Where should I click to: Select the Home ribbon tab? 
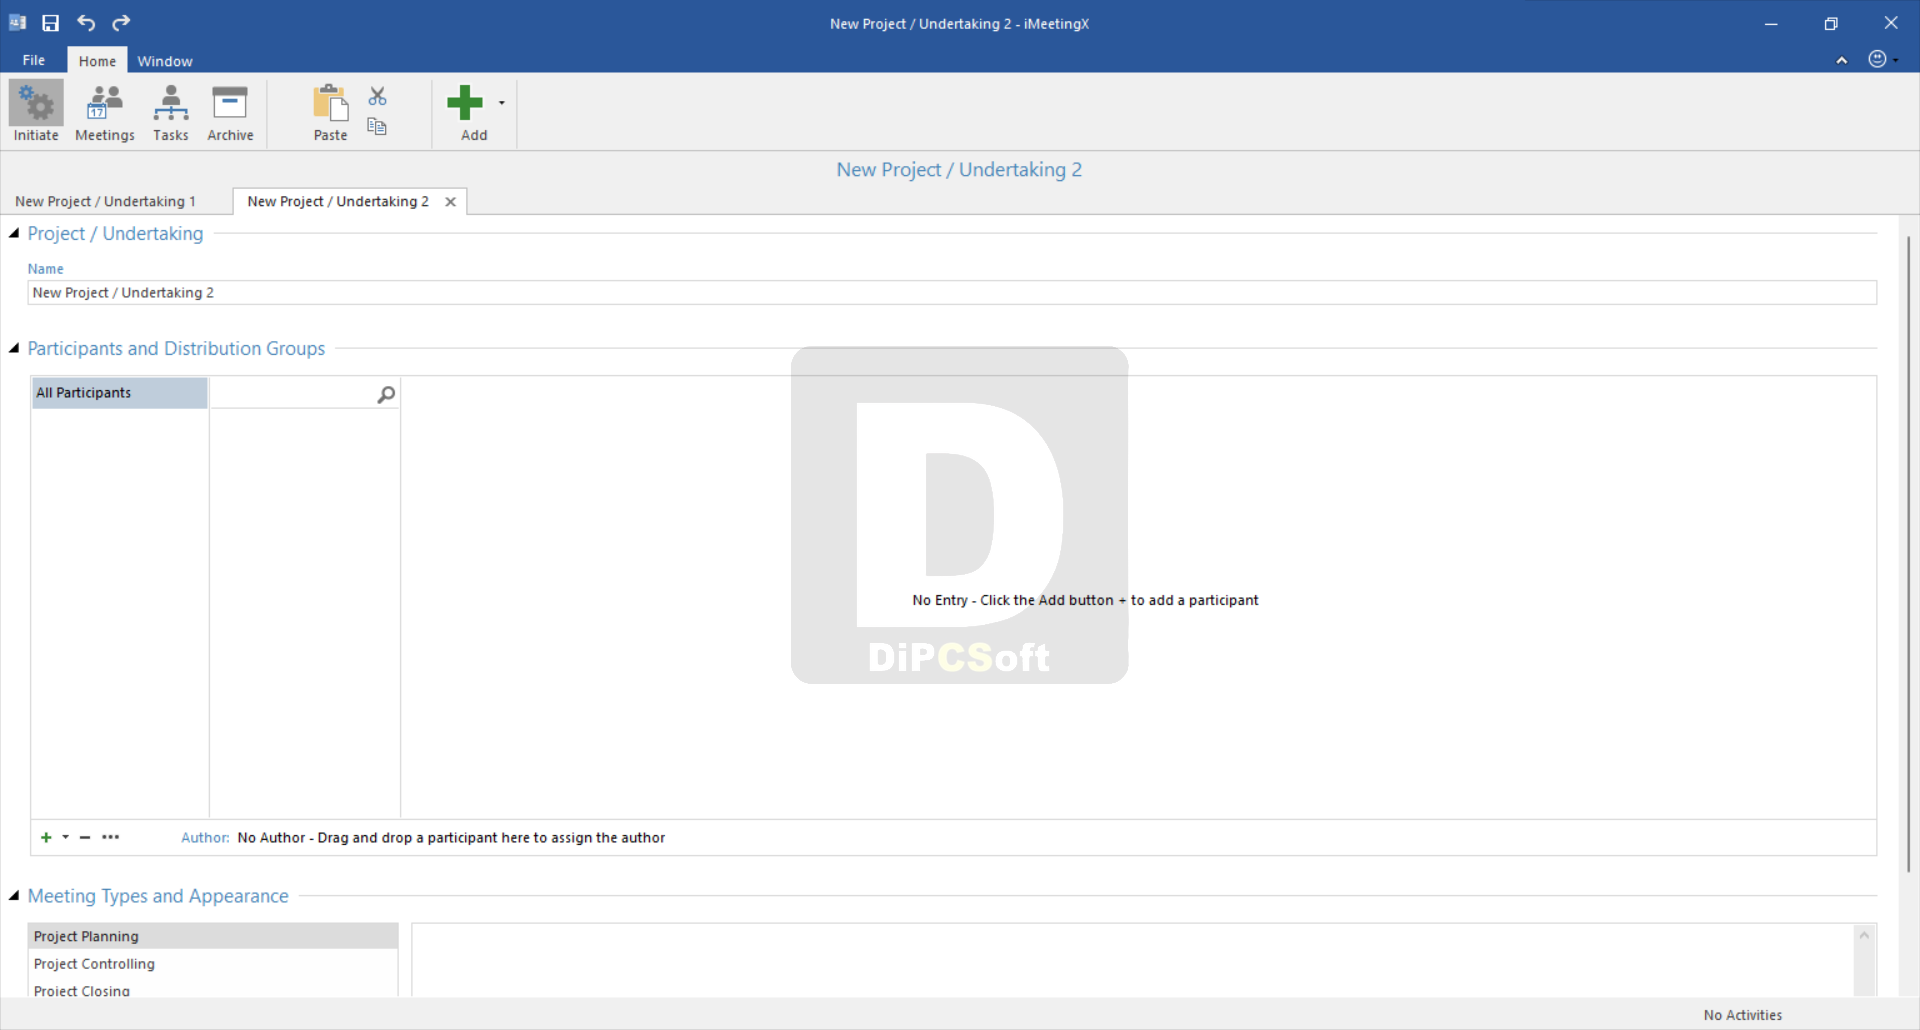click(97, 61)
